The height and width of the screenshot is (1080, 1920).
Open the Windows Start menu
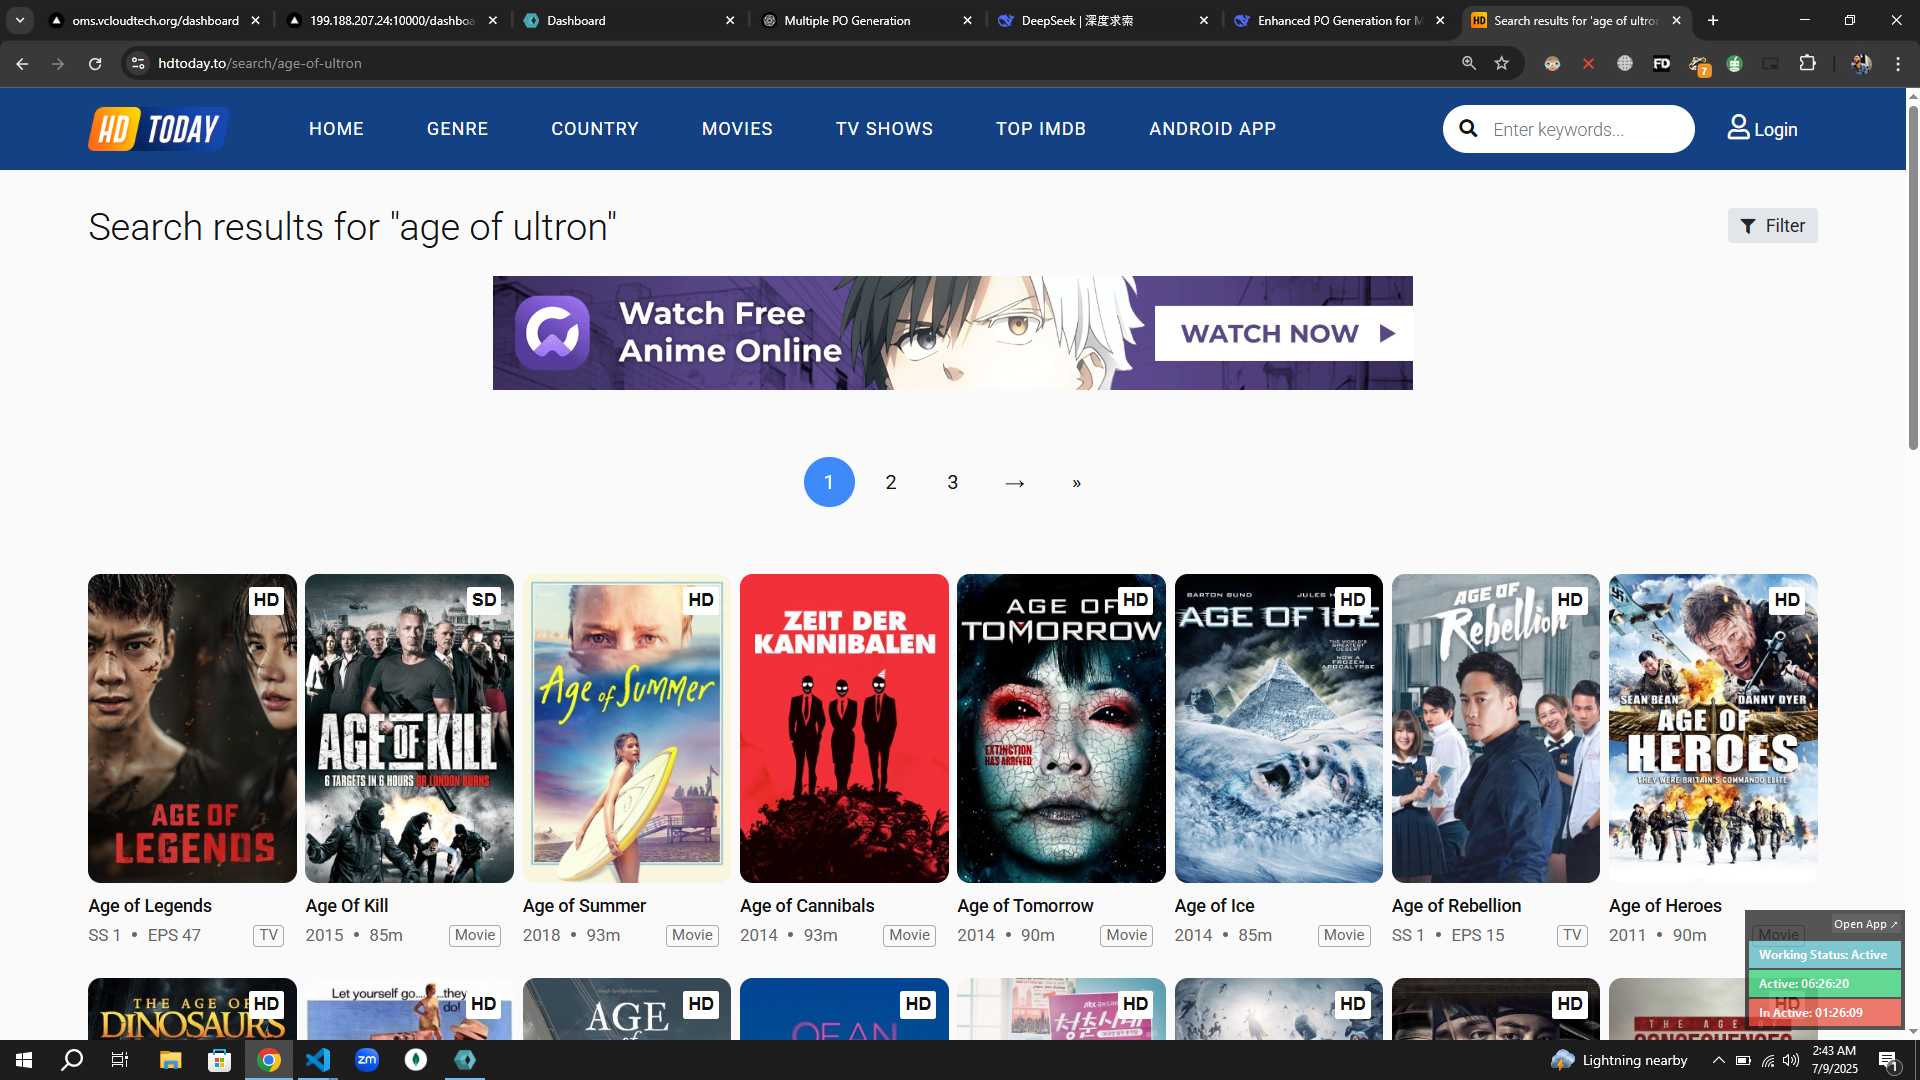coord(24,1060)
